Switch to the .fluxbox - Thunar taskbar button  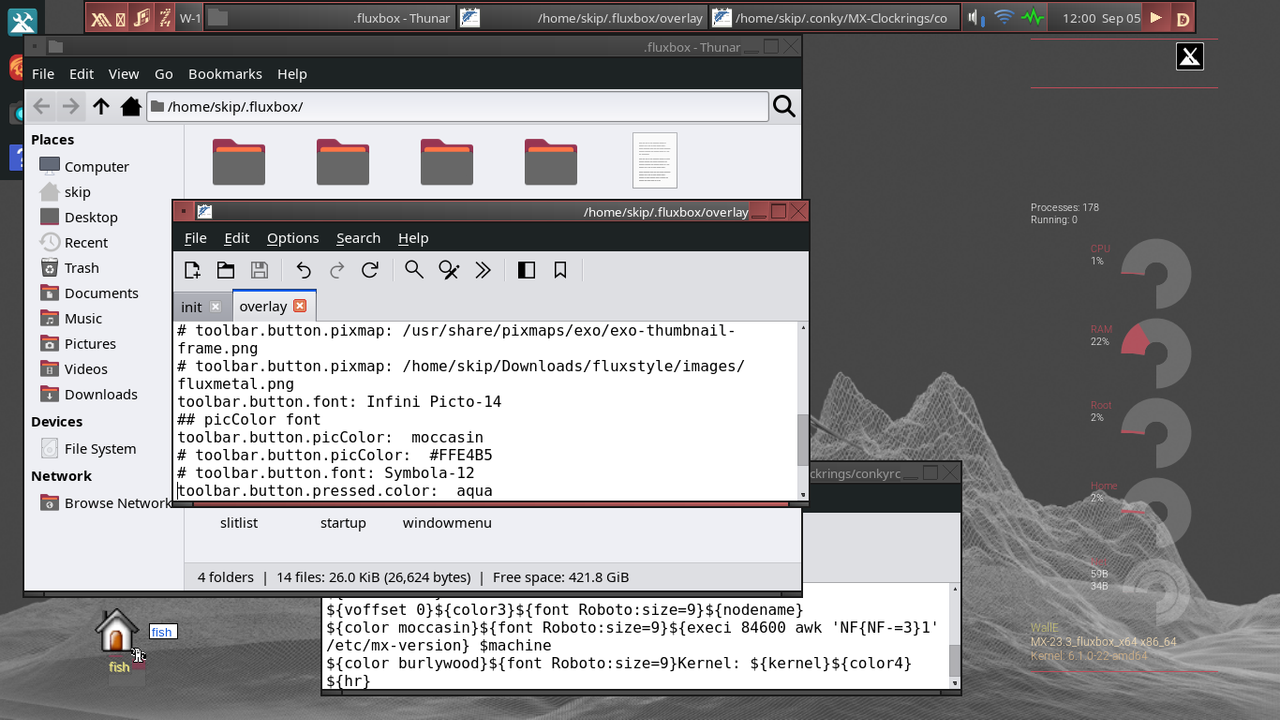point(329,18)
